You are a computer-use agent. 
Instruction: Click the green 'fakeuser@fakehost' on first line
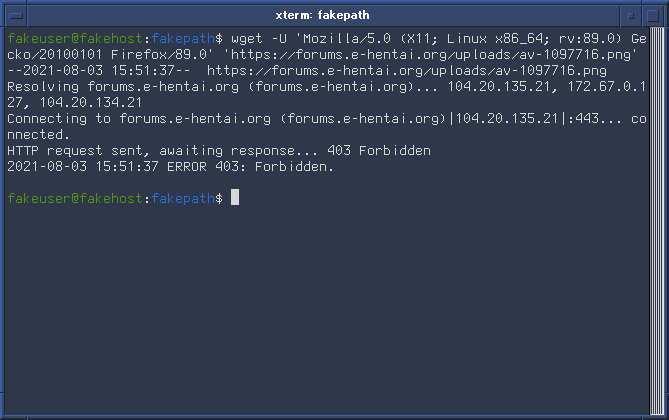75,39
